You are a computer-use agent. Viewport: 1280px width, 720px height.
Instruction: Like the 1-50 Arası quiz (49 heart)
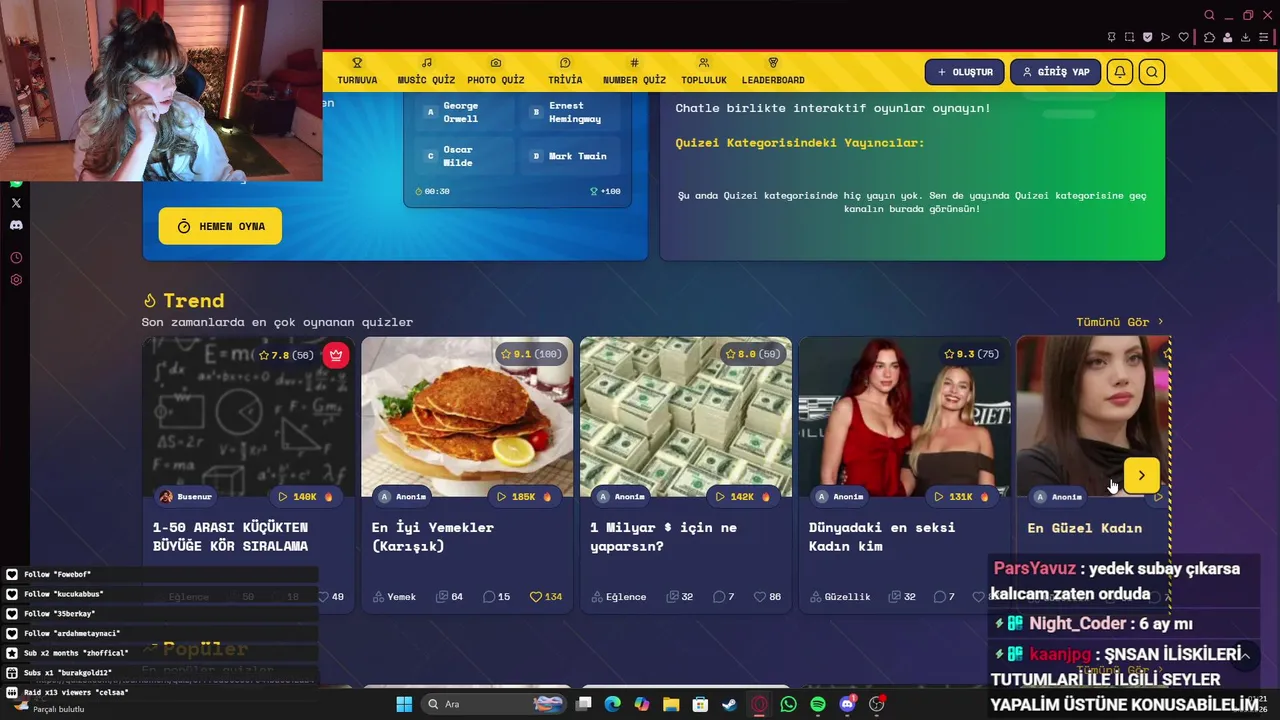click(x=331, y=597)
